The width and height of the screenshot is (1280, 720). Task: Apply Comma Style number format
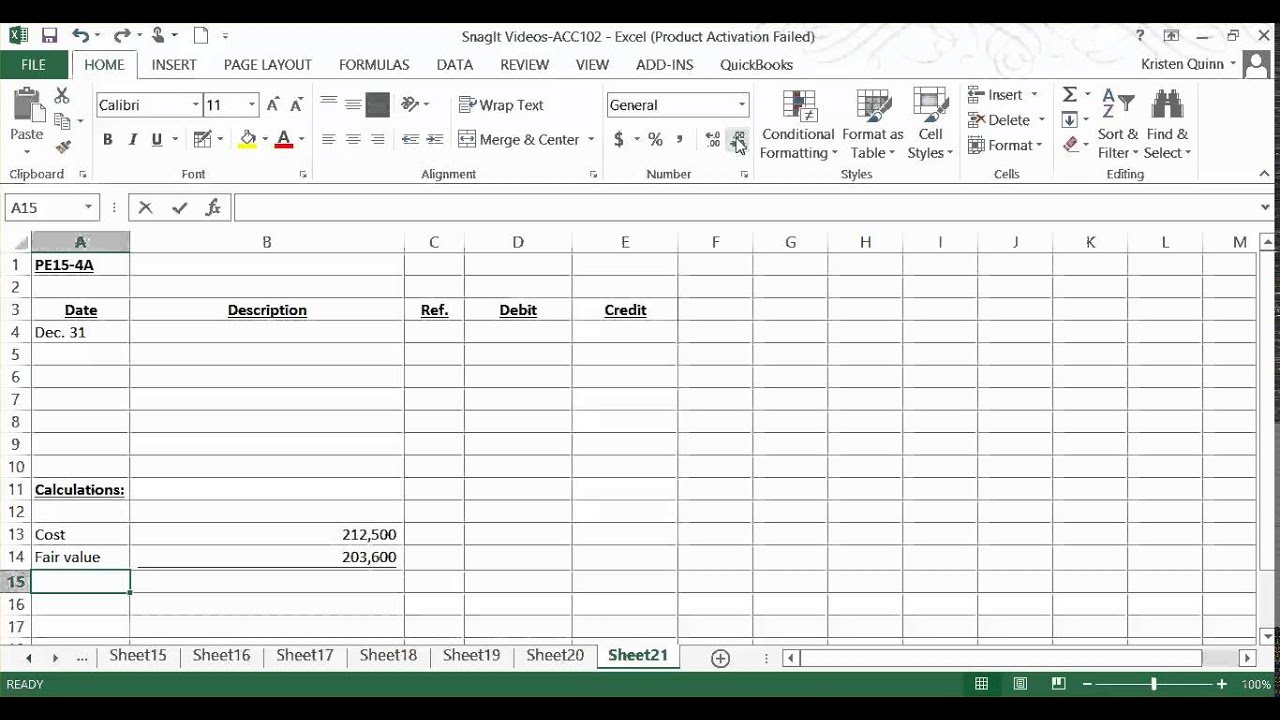pos(680,139)
